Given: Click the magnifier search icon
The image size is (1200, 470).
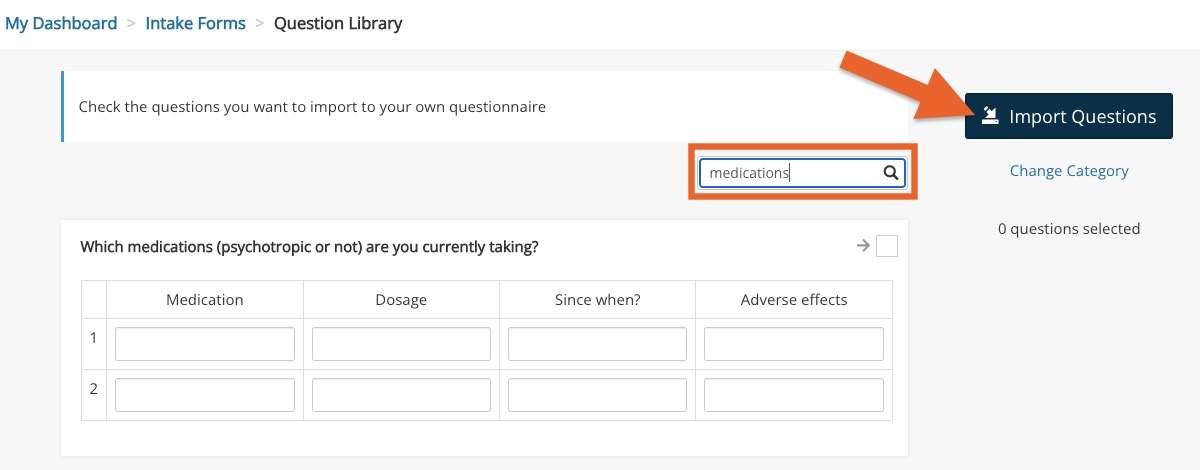Looking at the screenshot, I should [x=890, y=173].
